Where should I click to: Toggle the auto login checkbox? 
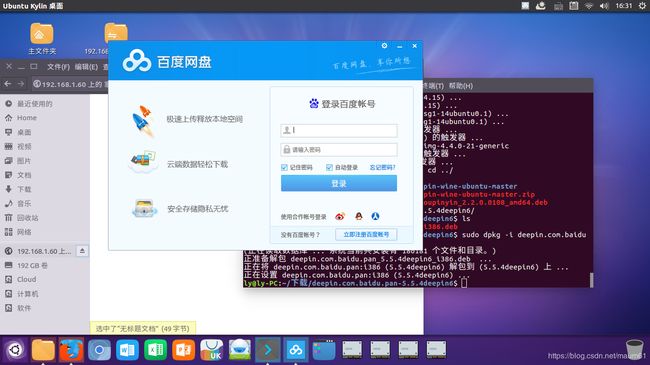pyautogui.click(x=329, y=167)
